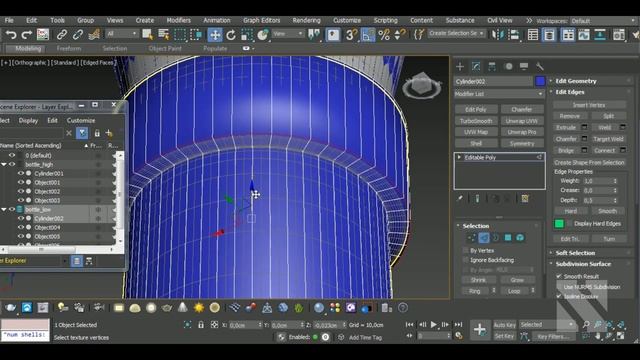Toggle the Ignore Backfacing checkbox

tap(466, 260)
